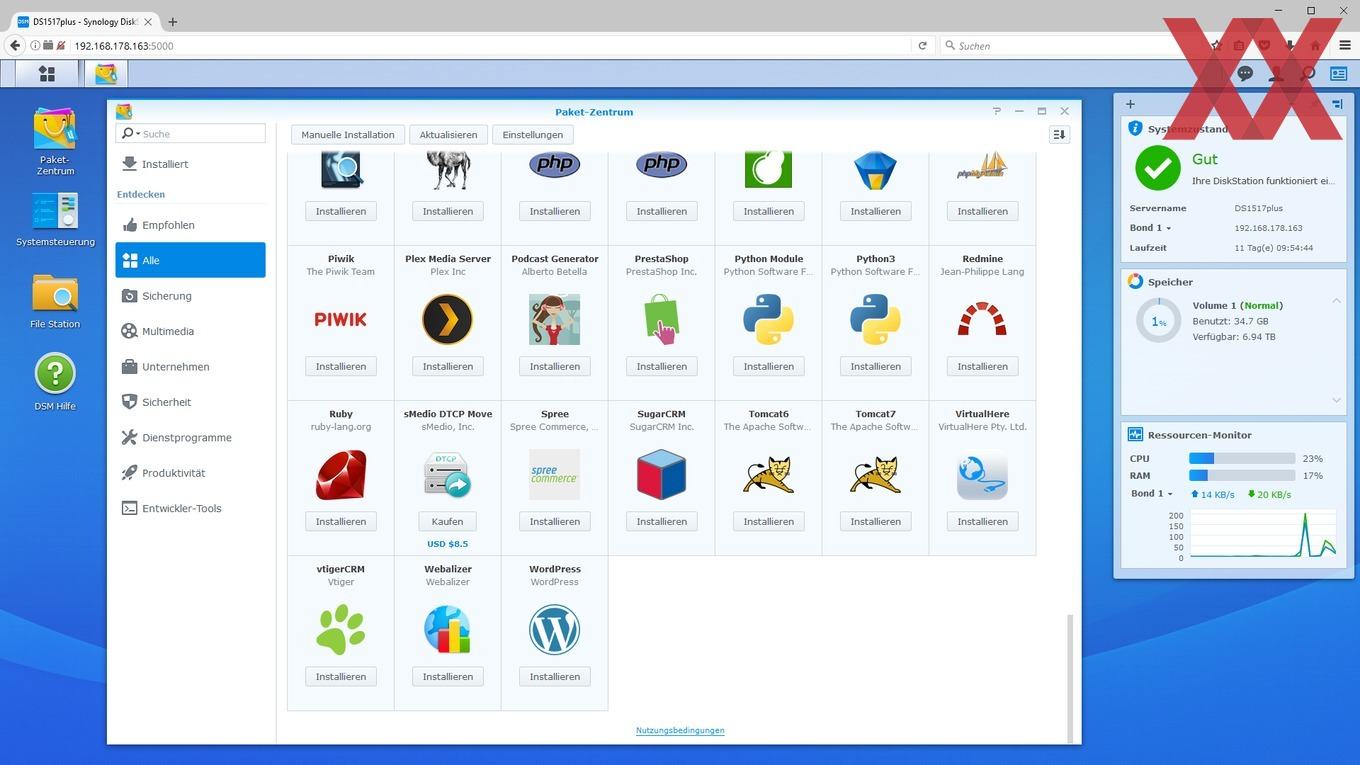This screenshot has height=765, width=1360.
Task: Open the Sicherung category
Action: pyautogui.click(x=190, y=296)
